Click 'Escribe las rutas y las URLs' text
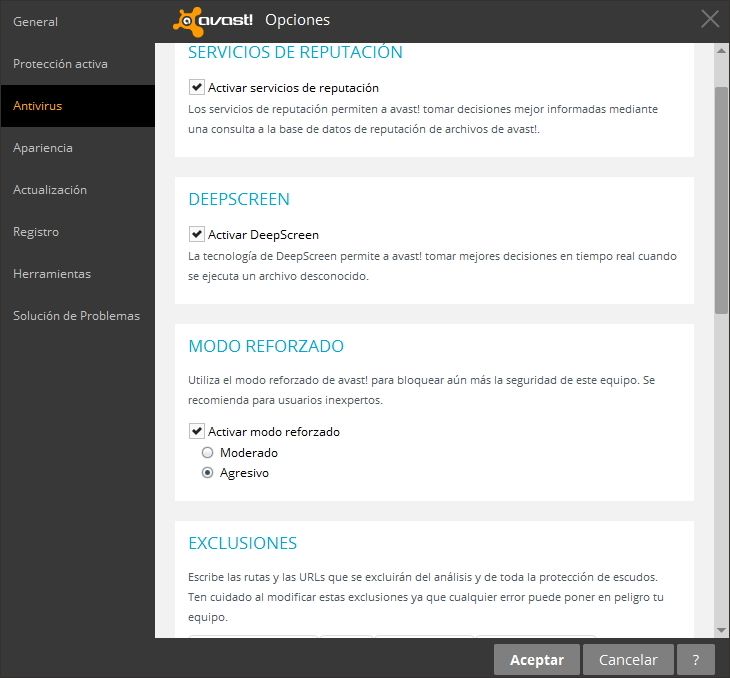This screenshot has height=678, width=730. point(426,597)
